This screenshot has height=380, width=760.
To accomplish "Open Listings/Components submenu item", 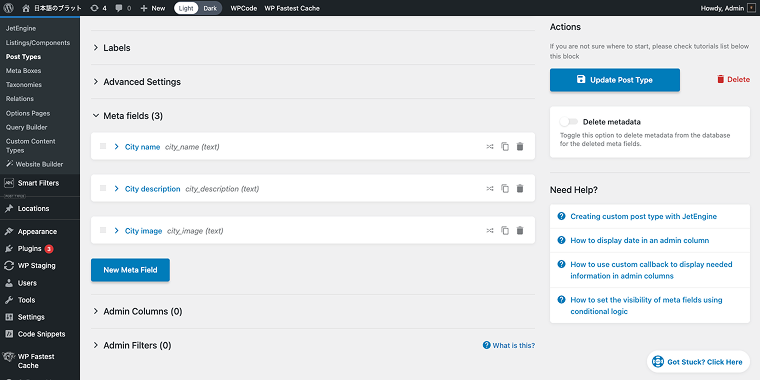I will tap(38, 43).
